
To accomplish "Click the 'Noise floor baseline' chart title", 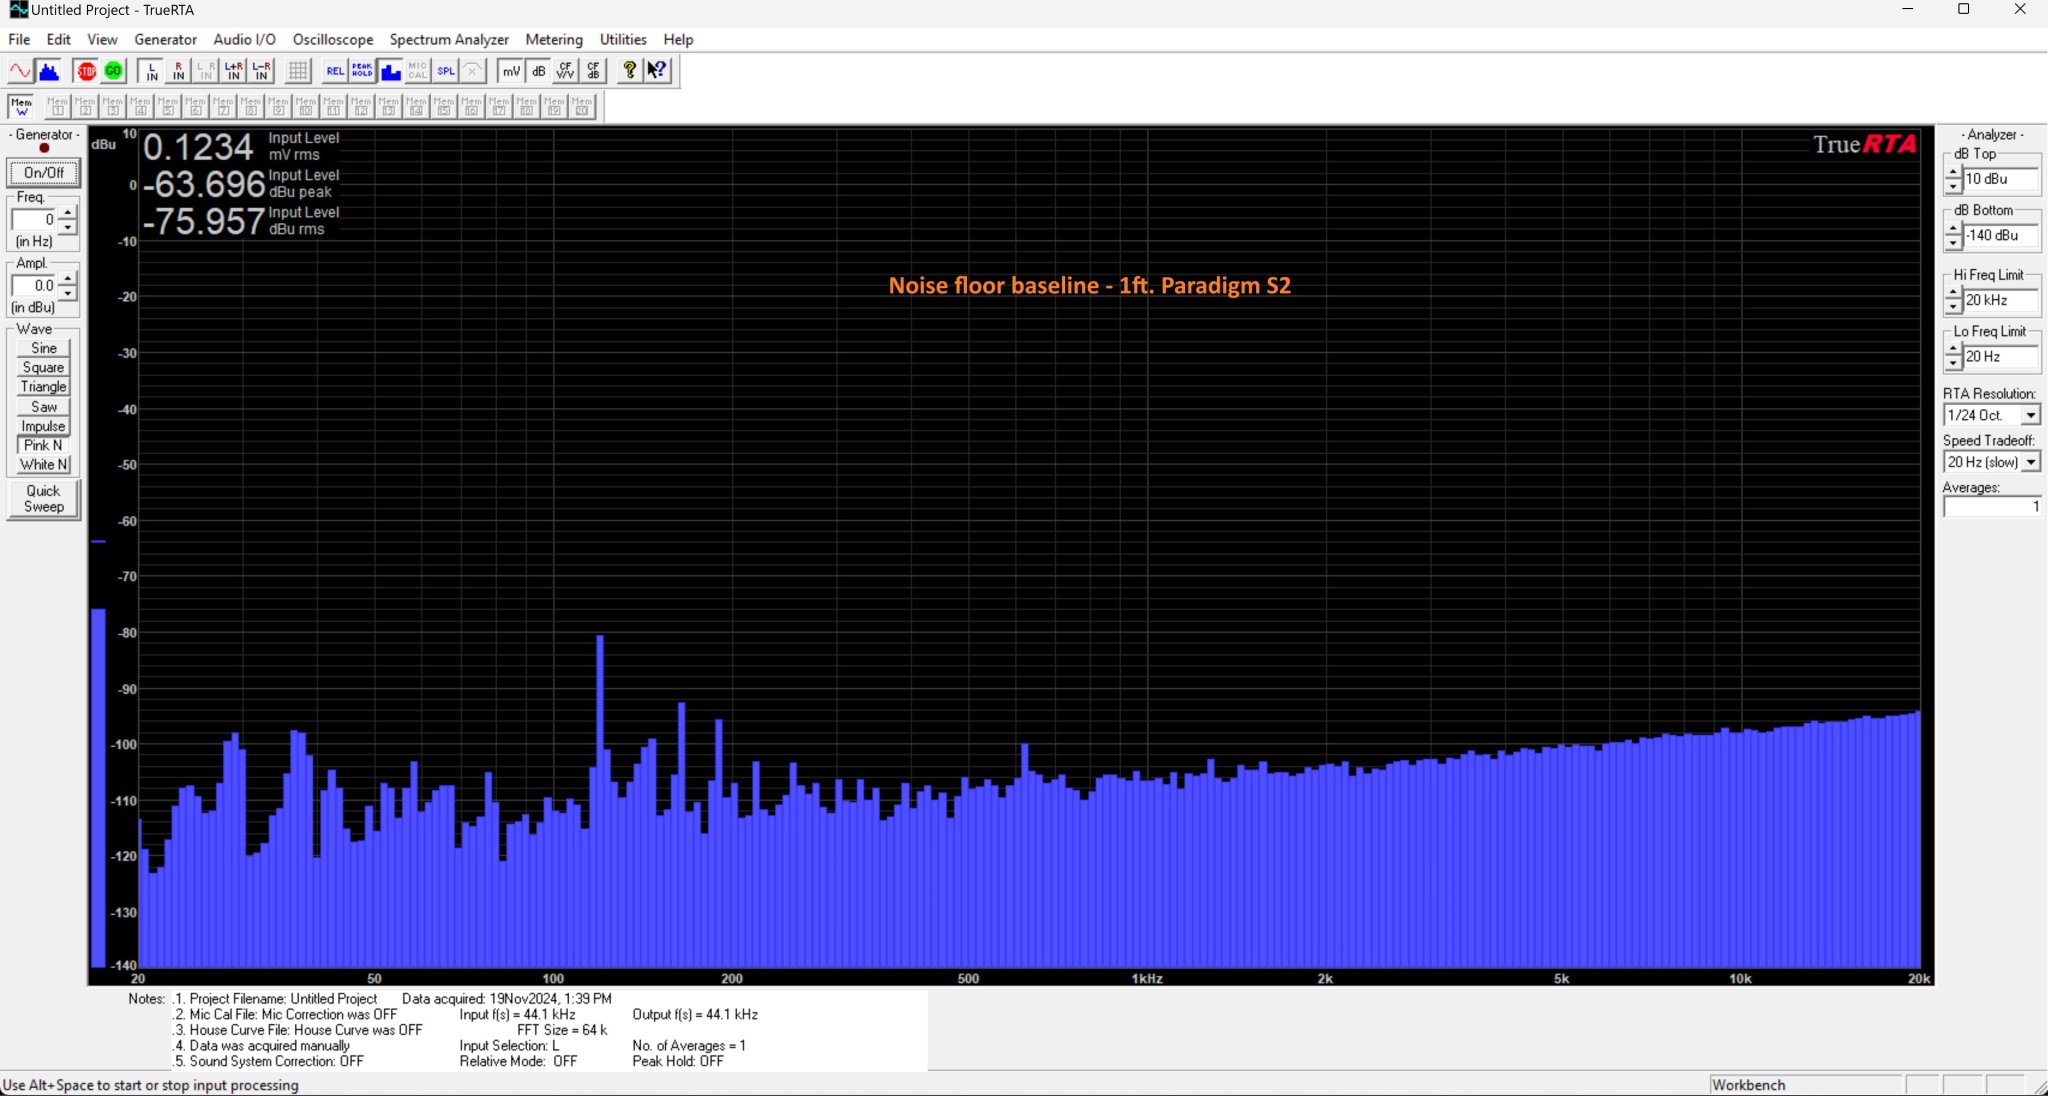I will tap(1090, 286).
